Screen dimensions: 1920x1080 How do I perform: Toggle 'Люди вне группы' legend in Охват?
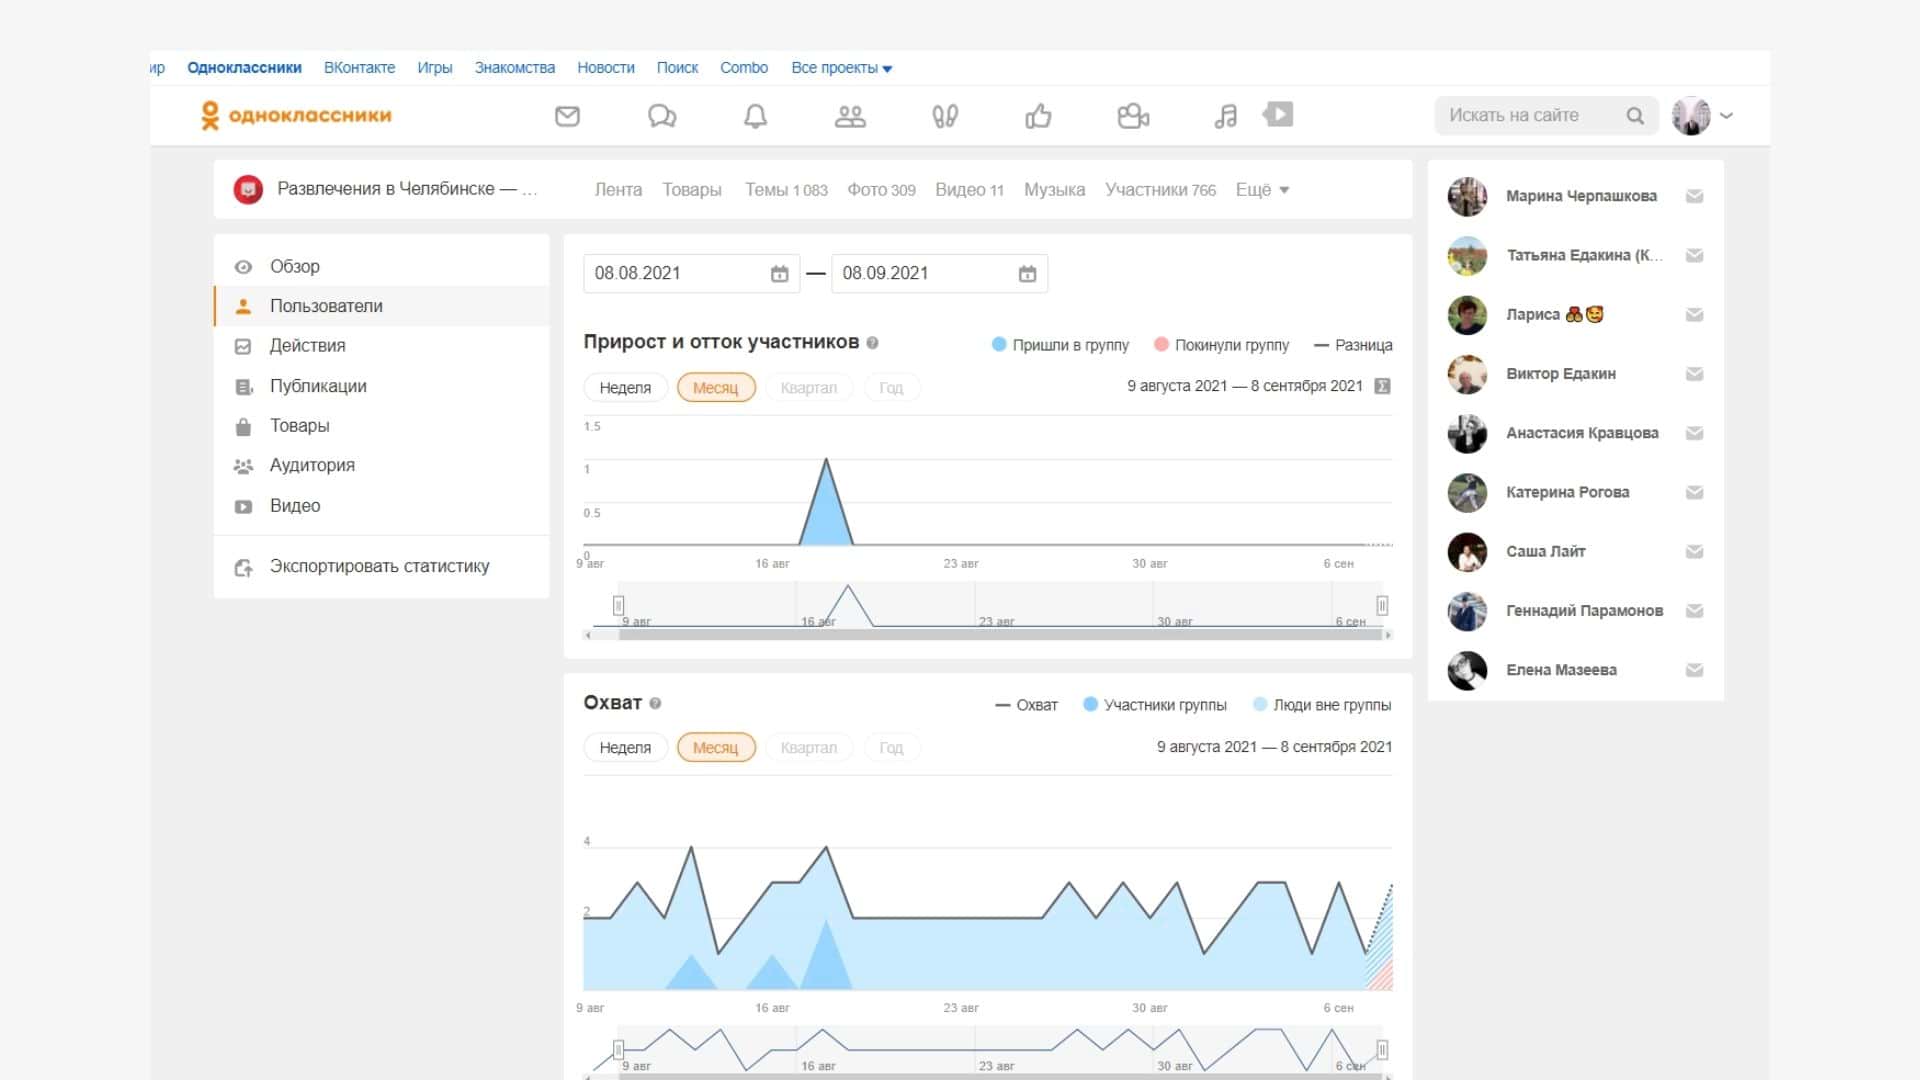click(x=1322, y=705)
